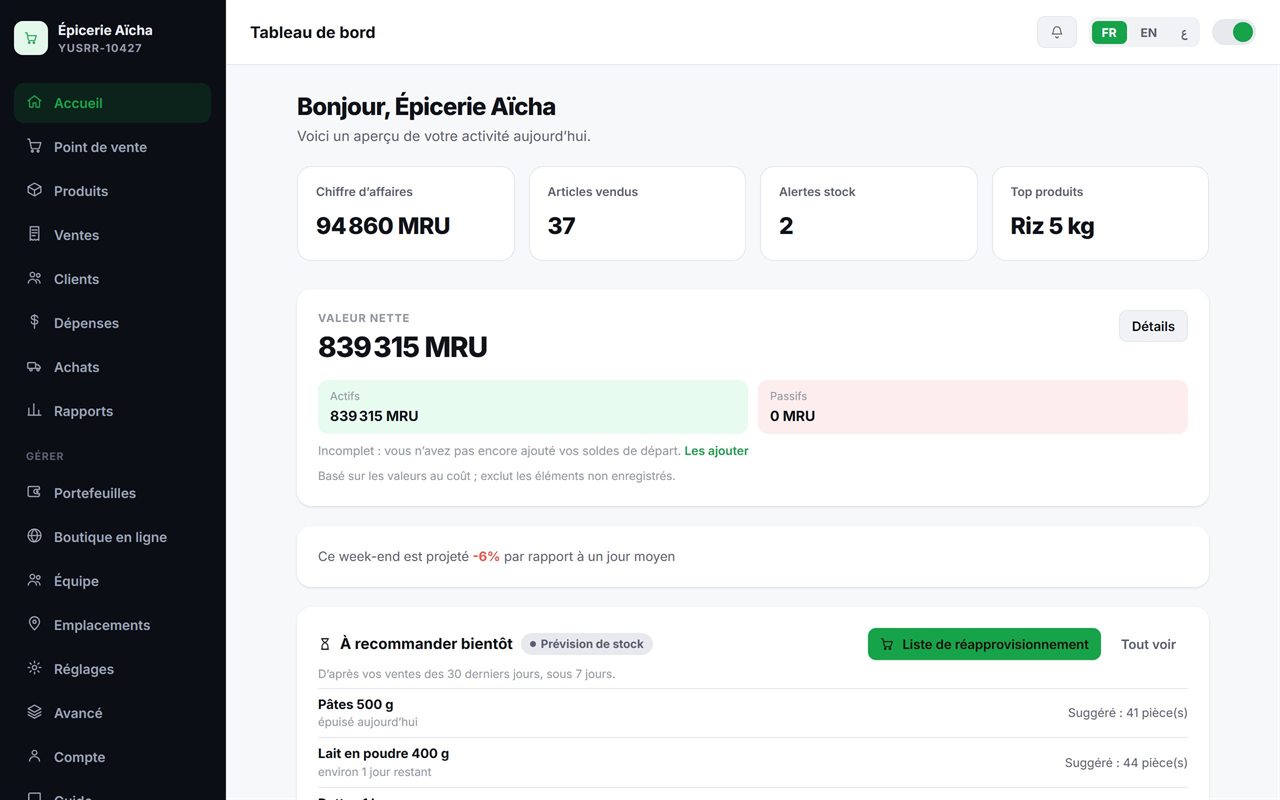Screen dimensions: 1280x800
Task: Open Point de vente menu label
Action: tap(100, 147)
